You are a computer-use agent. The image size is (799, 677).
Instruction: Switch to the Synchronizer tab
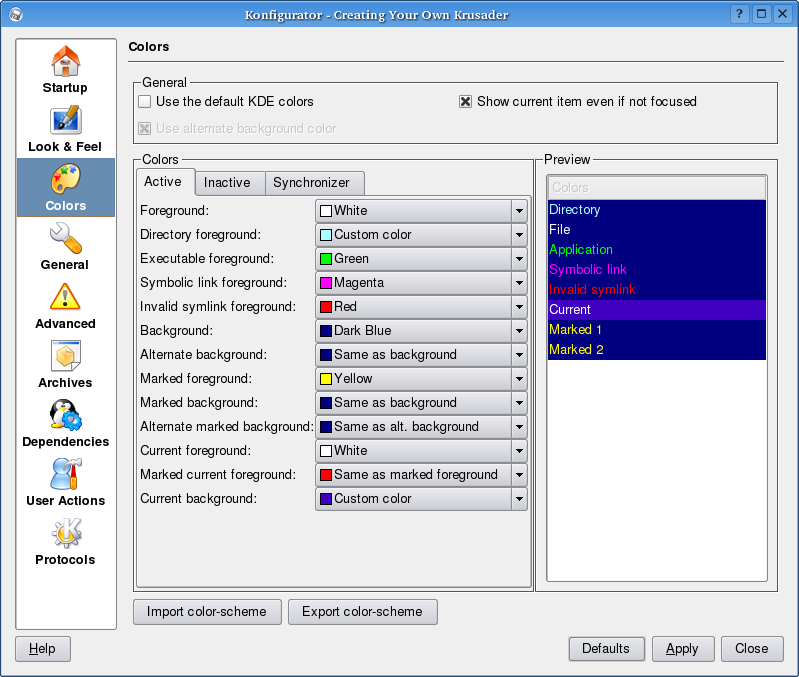point(314,183)
